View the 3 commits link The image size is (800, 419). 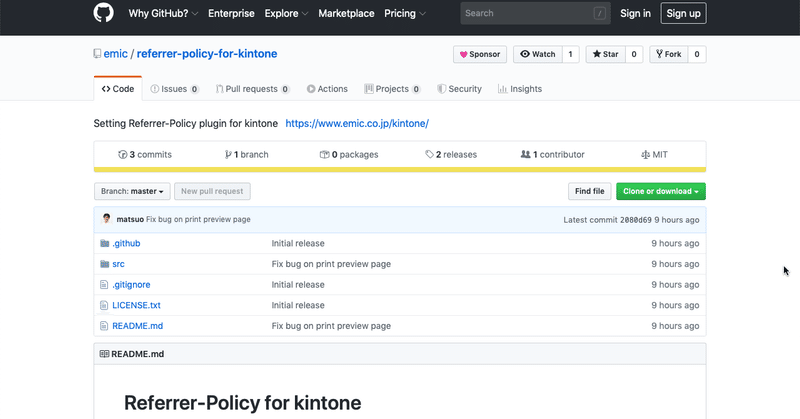(145, 154)
